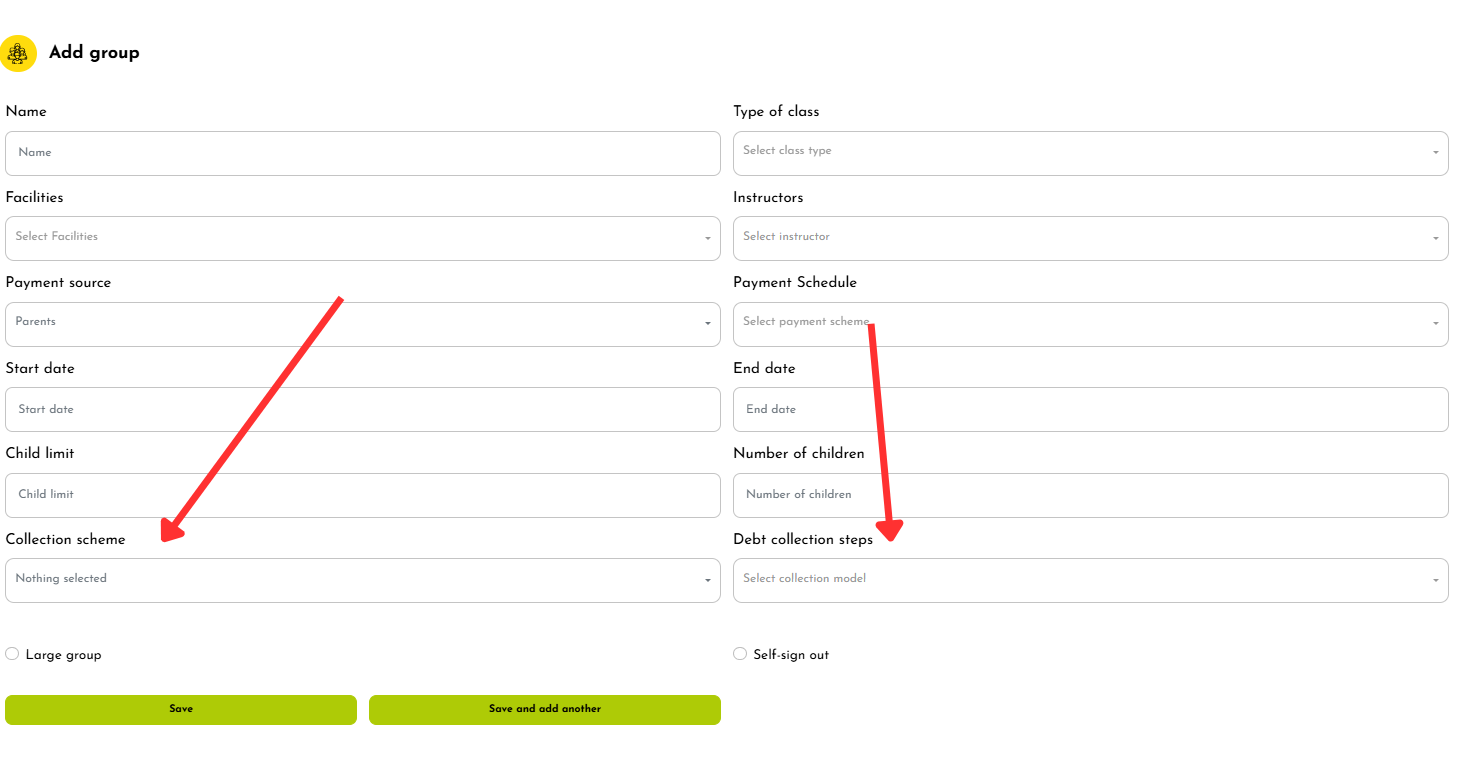Viewport: 1475px width, 767px height.
Task: Select the Large group radio button
Action: point(12,654)
